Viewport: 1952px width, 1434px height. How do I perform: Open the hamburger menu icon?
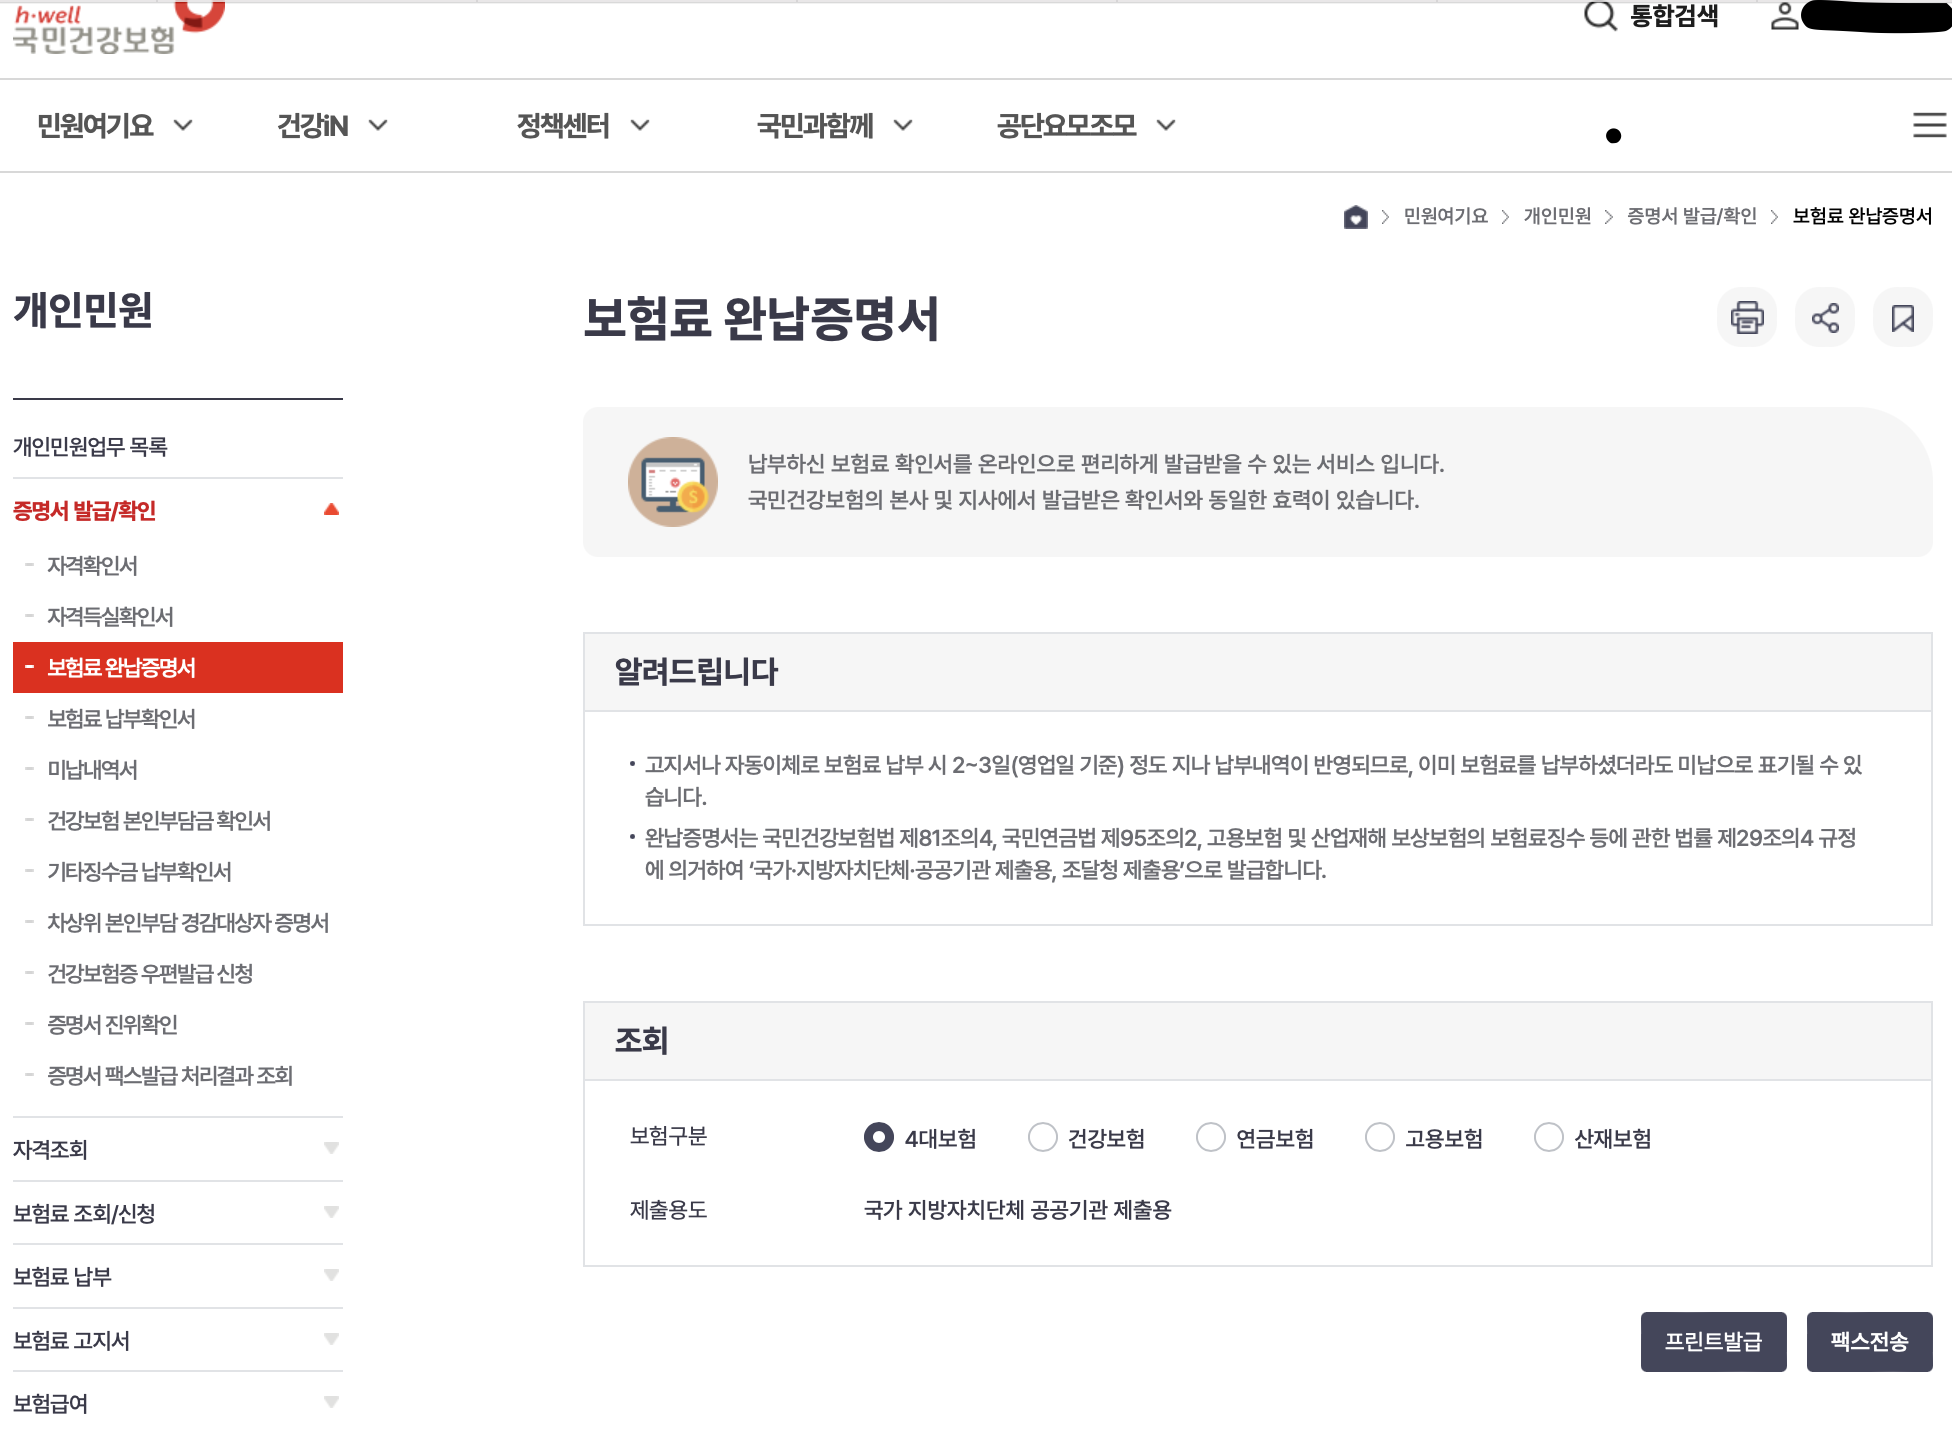1928,125
